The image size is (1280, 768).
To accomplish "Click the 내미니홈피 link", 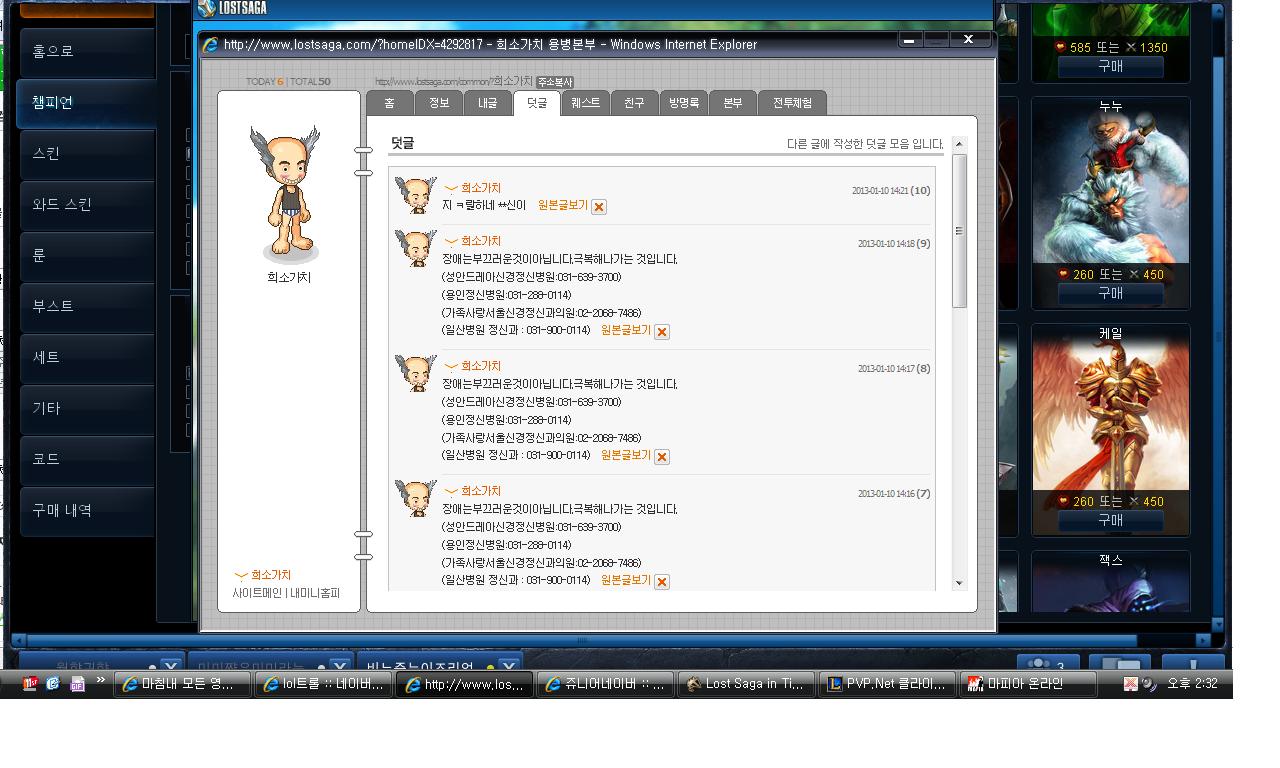I will 315,593.
